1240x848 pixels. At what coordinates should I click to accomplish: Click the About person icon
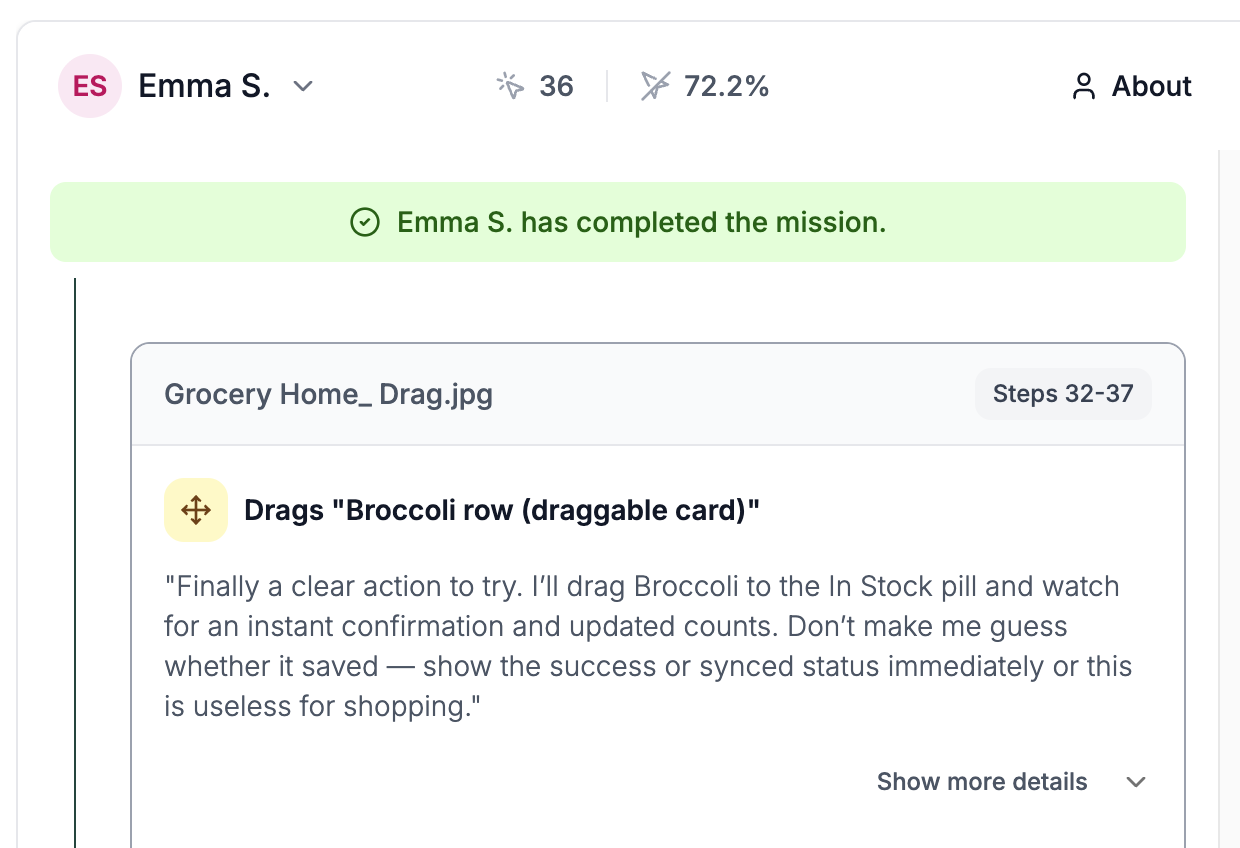pos(1084,87)
